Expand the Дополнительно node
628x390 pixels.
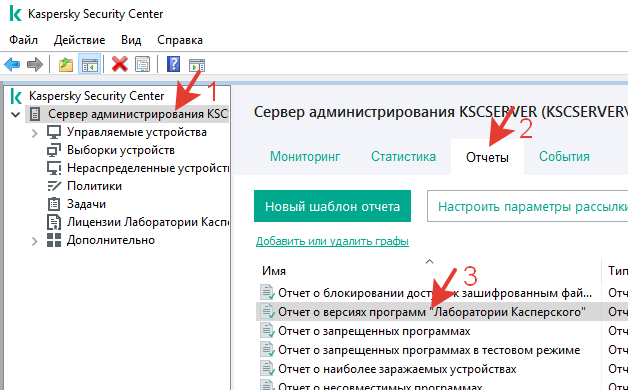tap(35, 241)
